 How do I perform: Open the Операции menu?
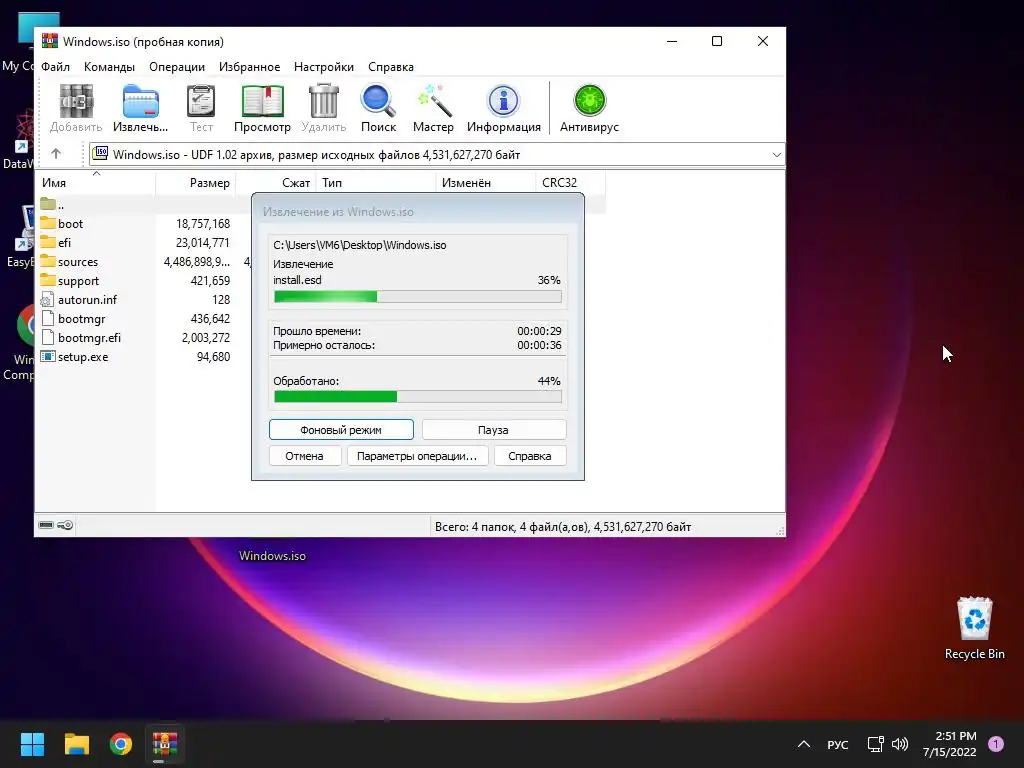click(x=177, y=67)
